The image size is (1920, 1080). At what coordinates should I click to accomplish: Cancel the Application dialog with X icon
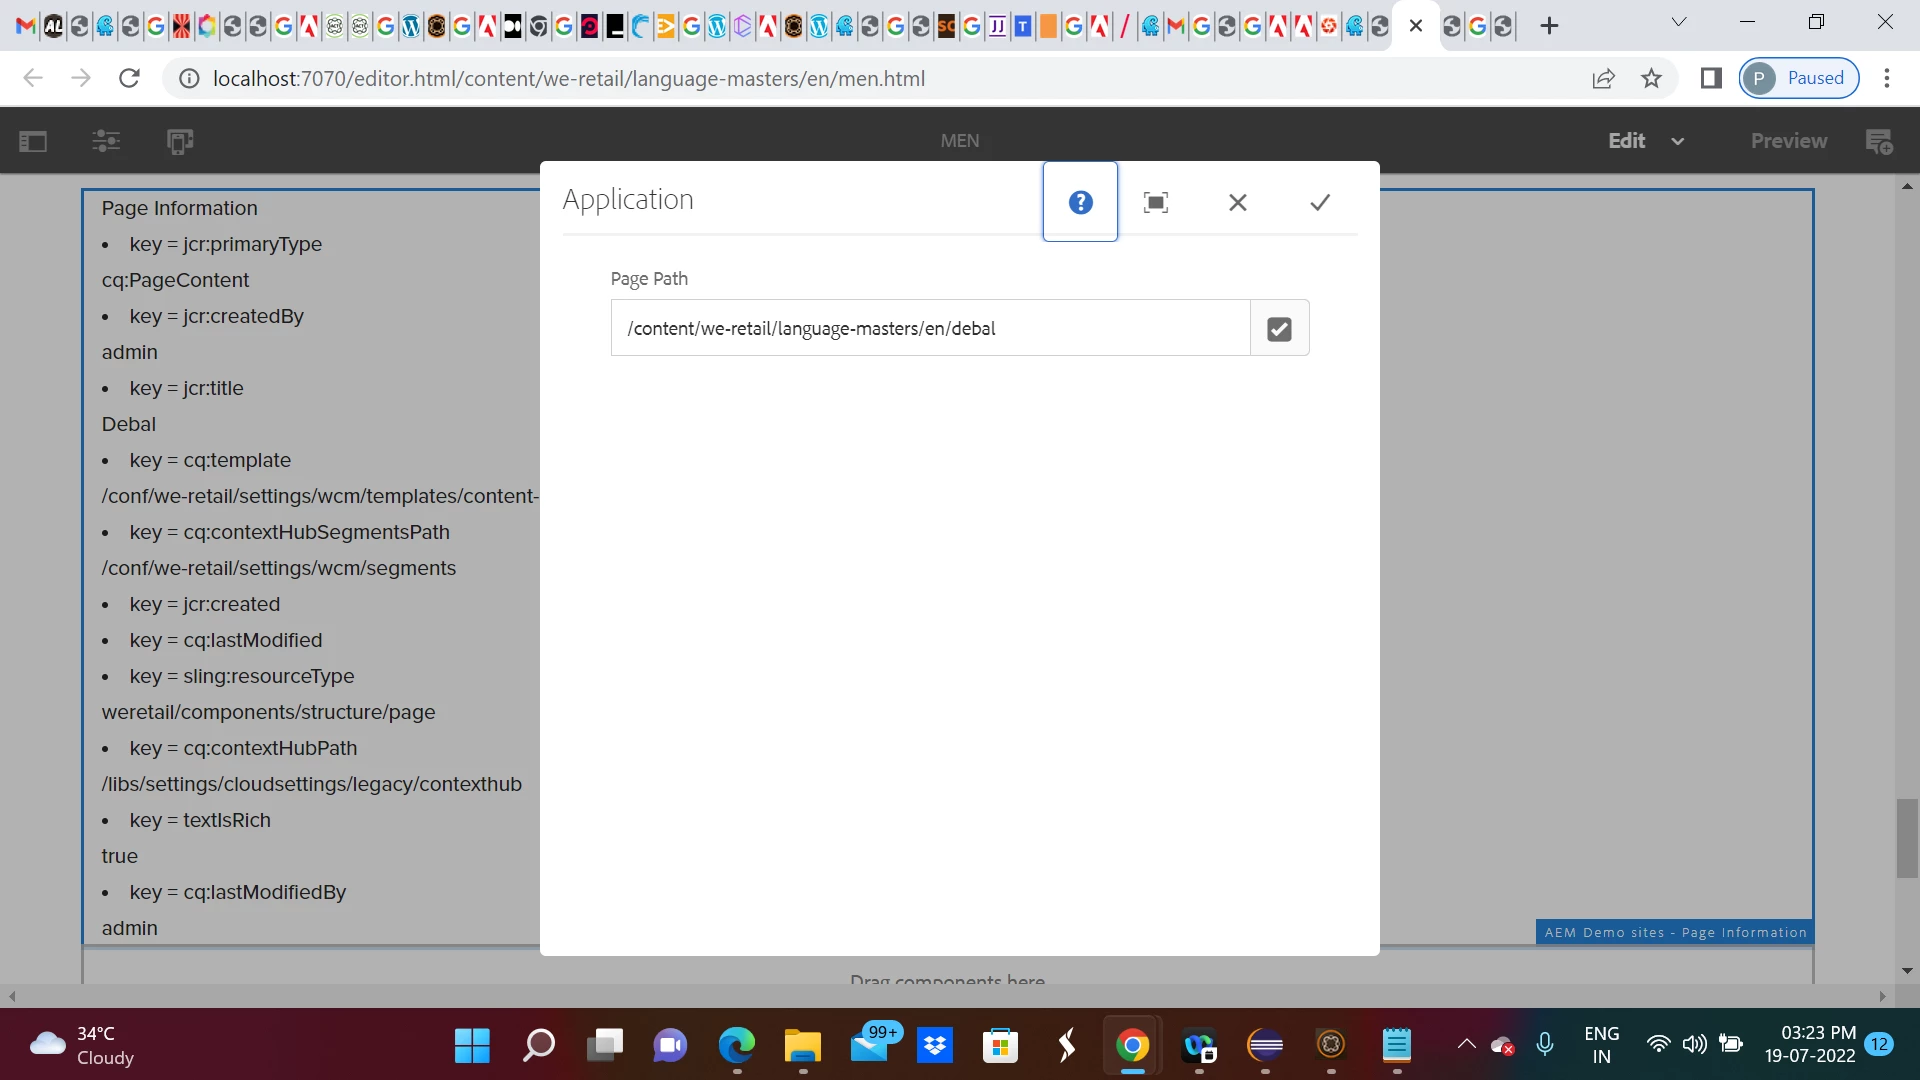(1237, 202)
